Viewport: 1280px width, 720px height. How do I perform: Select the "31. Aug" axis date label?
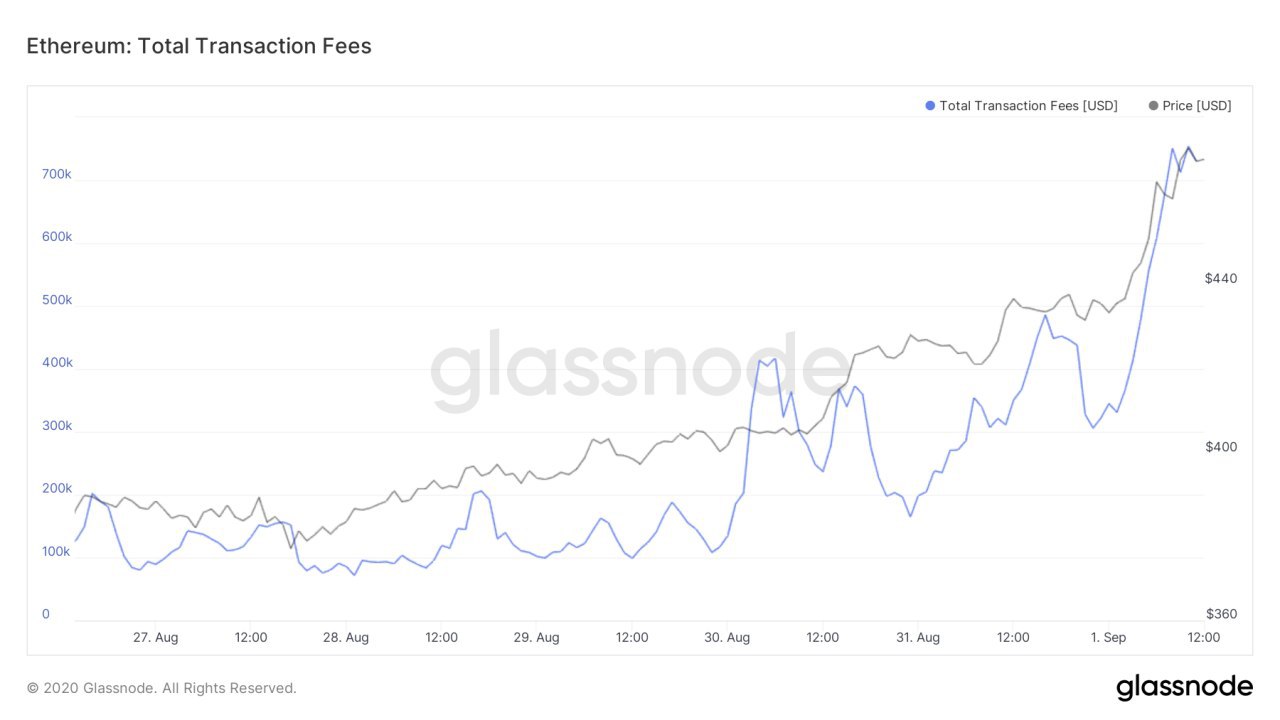point(917,637)
